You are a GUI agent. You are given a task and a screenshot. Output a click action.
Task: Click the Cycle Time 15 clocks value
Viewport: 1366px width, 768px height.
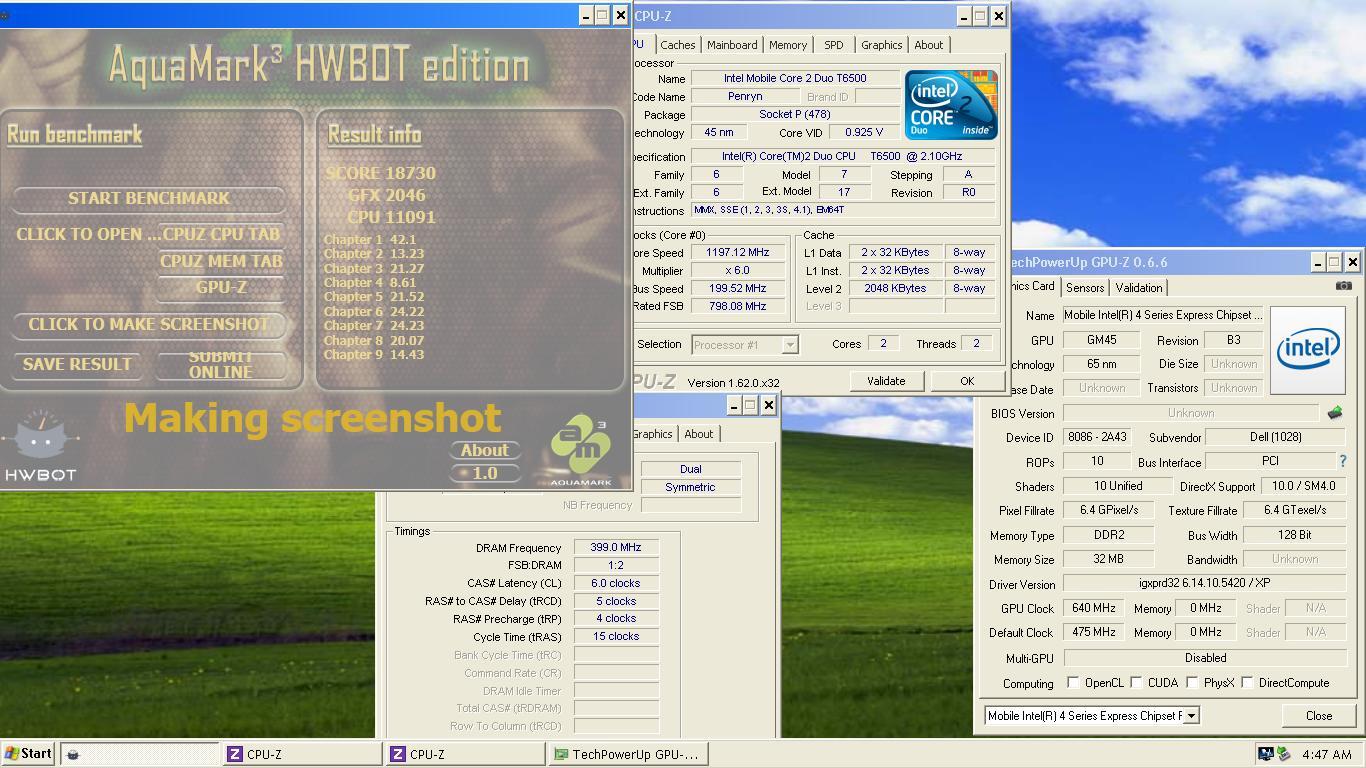click(616, 637)
